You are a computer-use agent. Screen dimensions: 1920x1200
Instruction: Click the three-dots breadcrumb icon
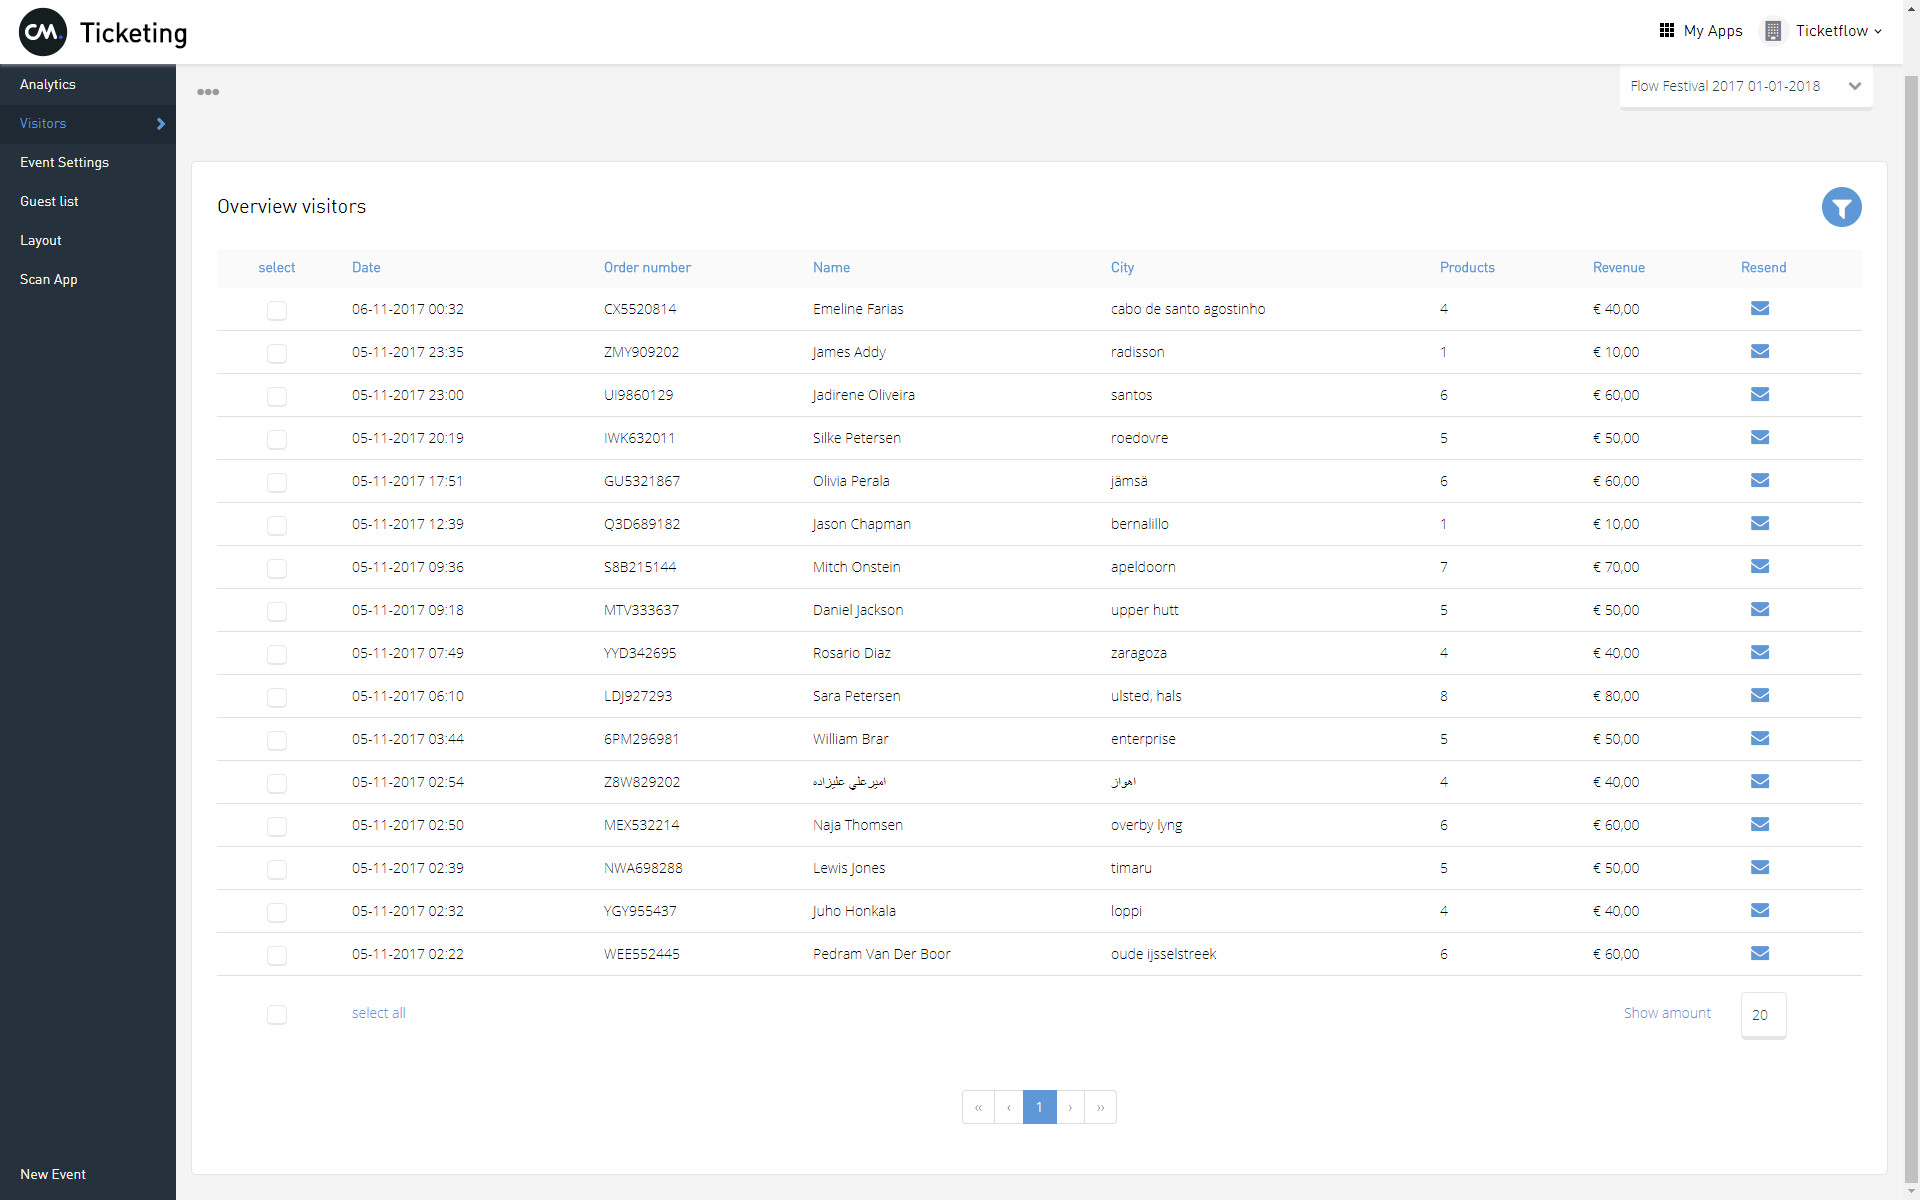click(208, 92)
